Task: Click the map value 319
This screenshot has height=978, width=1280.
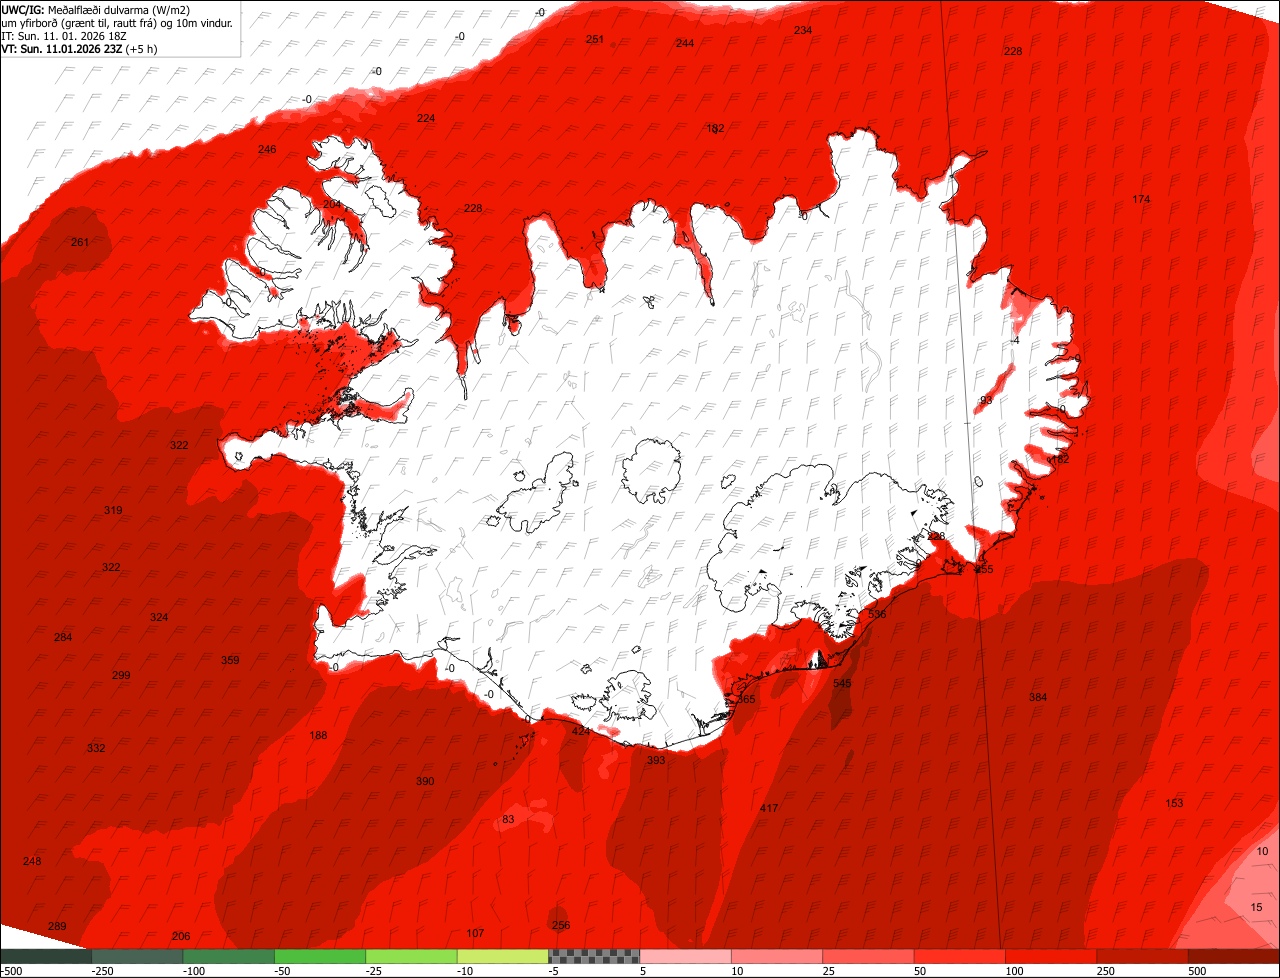Action: click(x=113, y=510)
